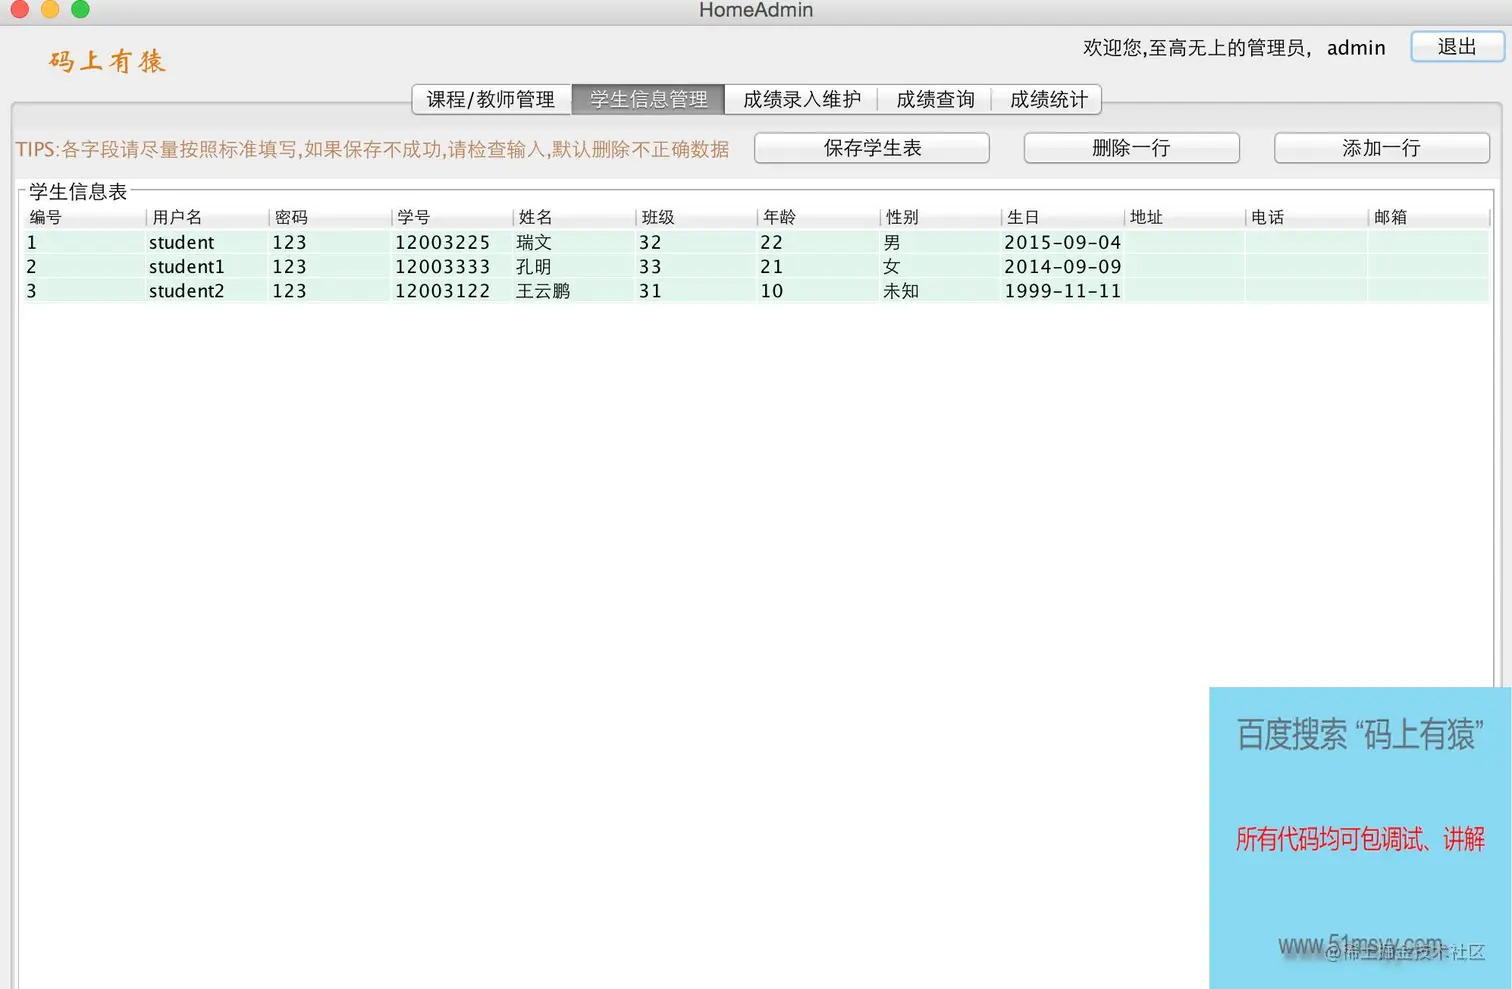The width and height of the screenshot is (1512, 989).
Task: Click the empty 电话 cell in student1's row
Action: click(x=1307, y=267)
